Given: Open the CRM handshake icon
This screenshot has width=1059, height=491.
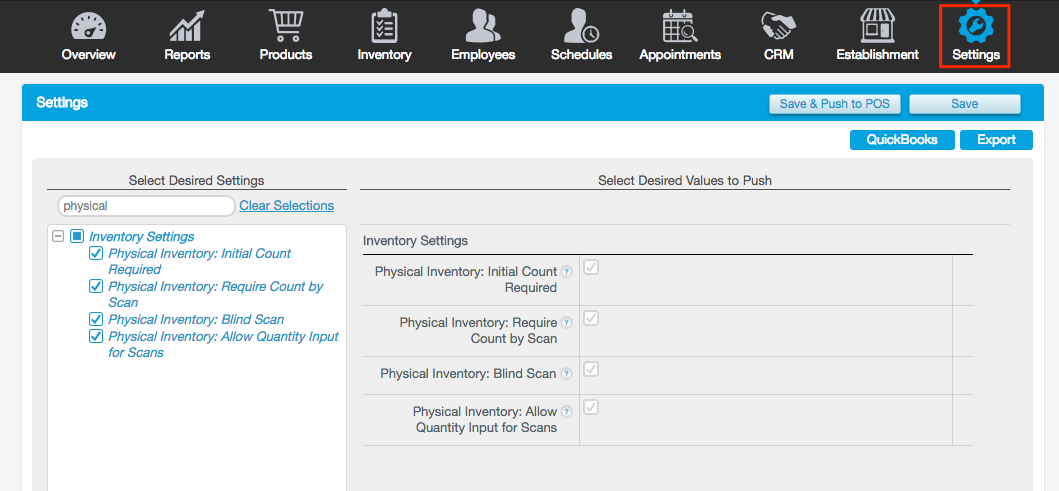Looking at the screenshot, I should (778, 27).
